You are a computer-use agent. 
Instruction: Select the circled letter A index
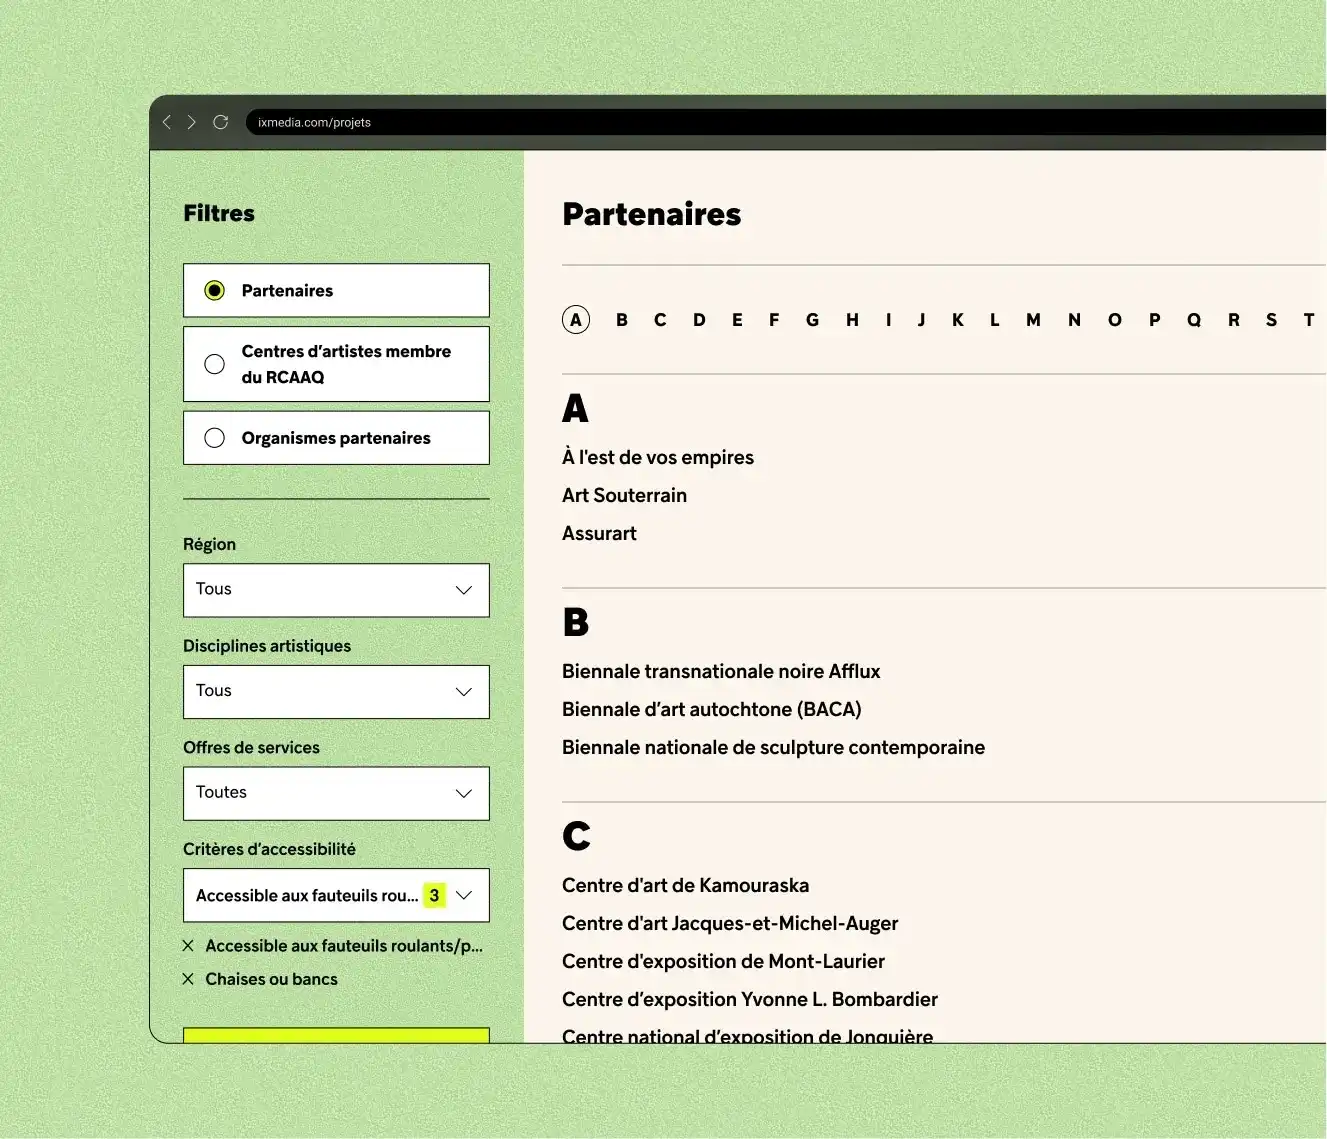point(576,320)
